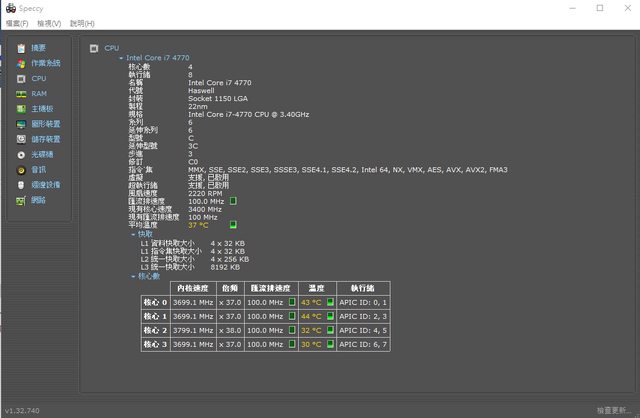This screenshot has width=640, height=418.
Task: Open the 檔案(F) menu
Action: (16, 22)
